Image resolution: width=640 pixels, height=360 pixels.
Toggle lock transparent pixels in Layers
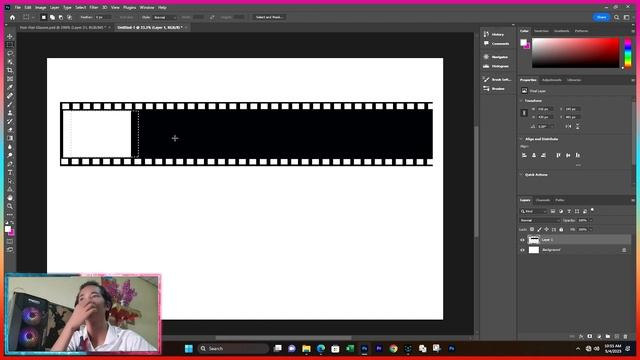(532, 229)
